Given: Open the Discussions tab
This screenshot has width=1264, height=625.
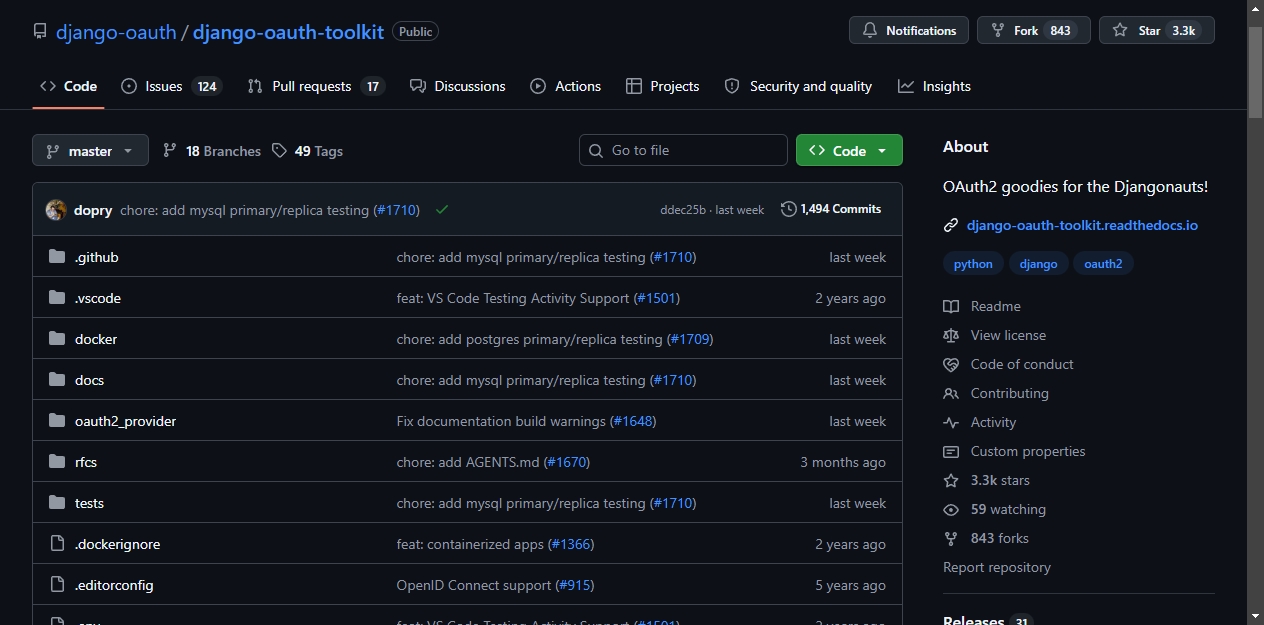Looking at the screenshot, I should [457, 86].
